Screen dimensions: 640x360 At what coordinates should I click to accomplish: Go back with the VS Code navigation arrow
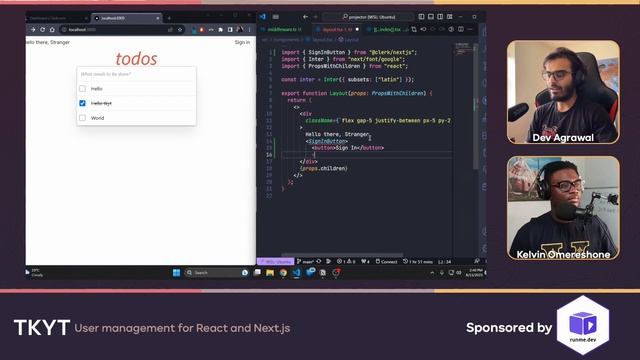click(305, 17)
